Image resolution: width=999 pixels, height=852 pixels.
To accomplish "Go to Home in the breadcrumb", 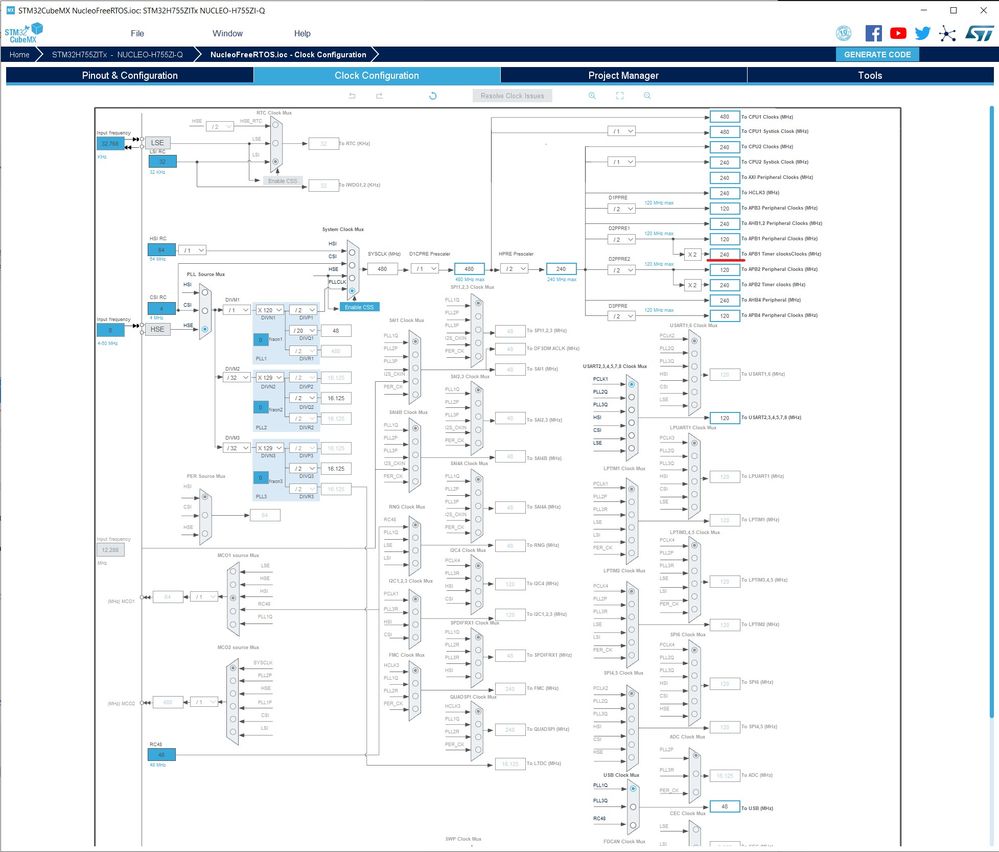I will pos(19,54).
